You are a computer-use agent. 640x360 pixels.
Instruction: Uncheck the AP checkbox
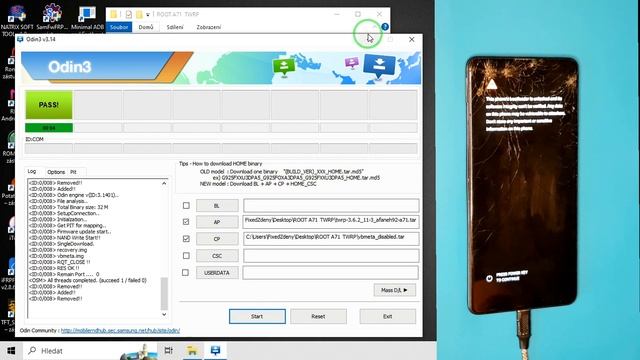[x=186, y=222]
